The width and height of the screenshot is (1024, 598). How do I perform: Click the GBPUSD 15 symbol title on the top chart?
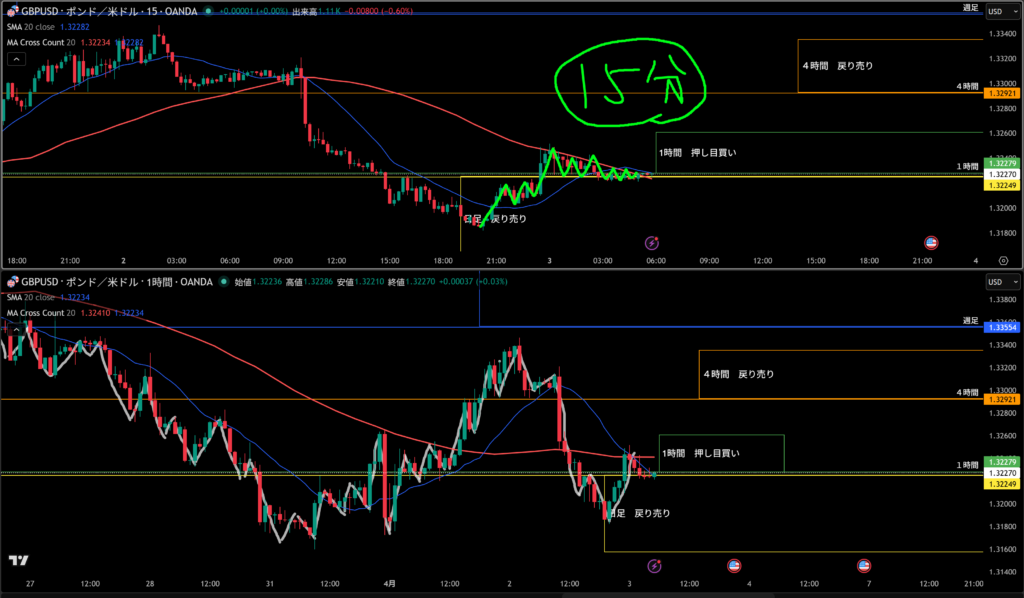108,11
